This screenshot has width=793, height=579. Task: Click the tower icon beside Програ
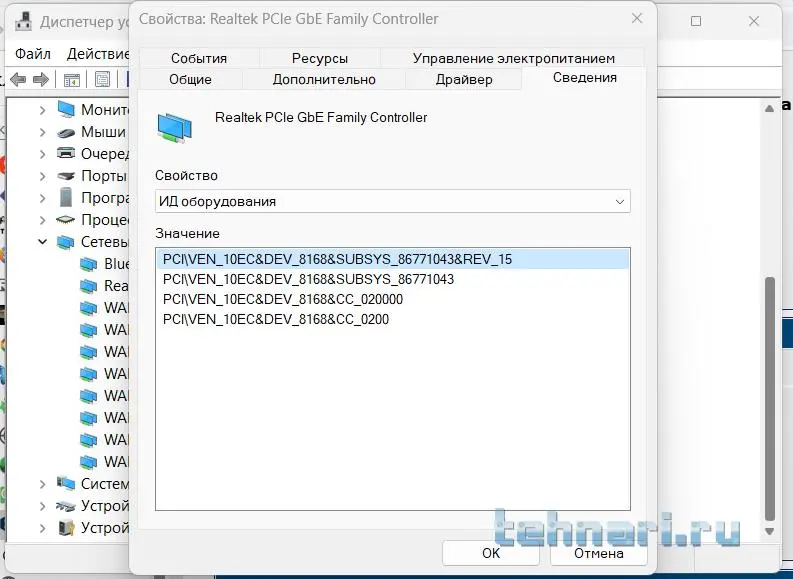pyautogui.click(x=66, y=197)
